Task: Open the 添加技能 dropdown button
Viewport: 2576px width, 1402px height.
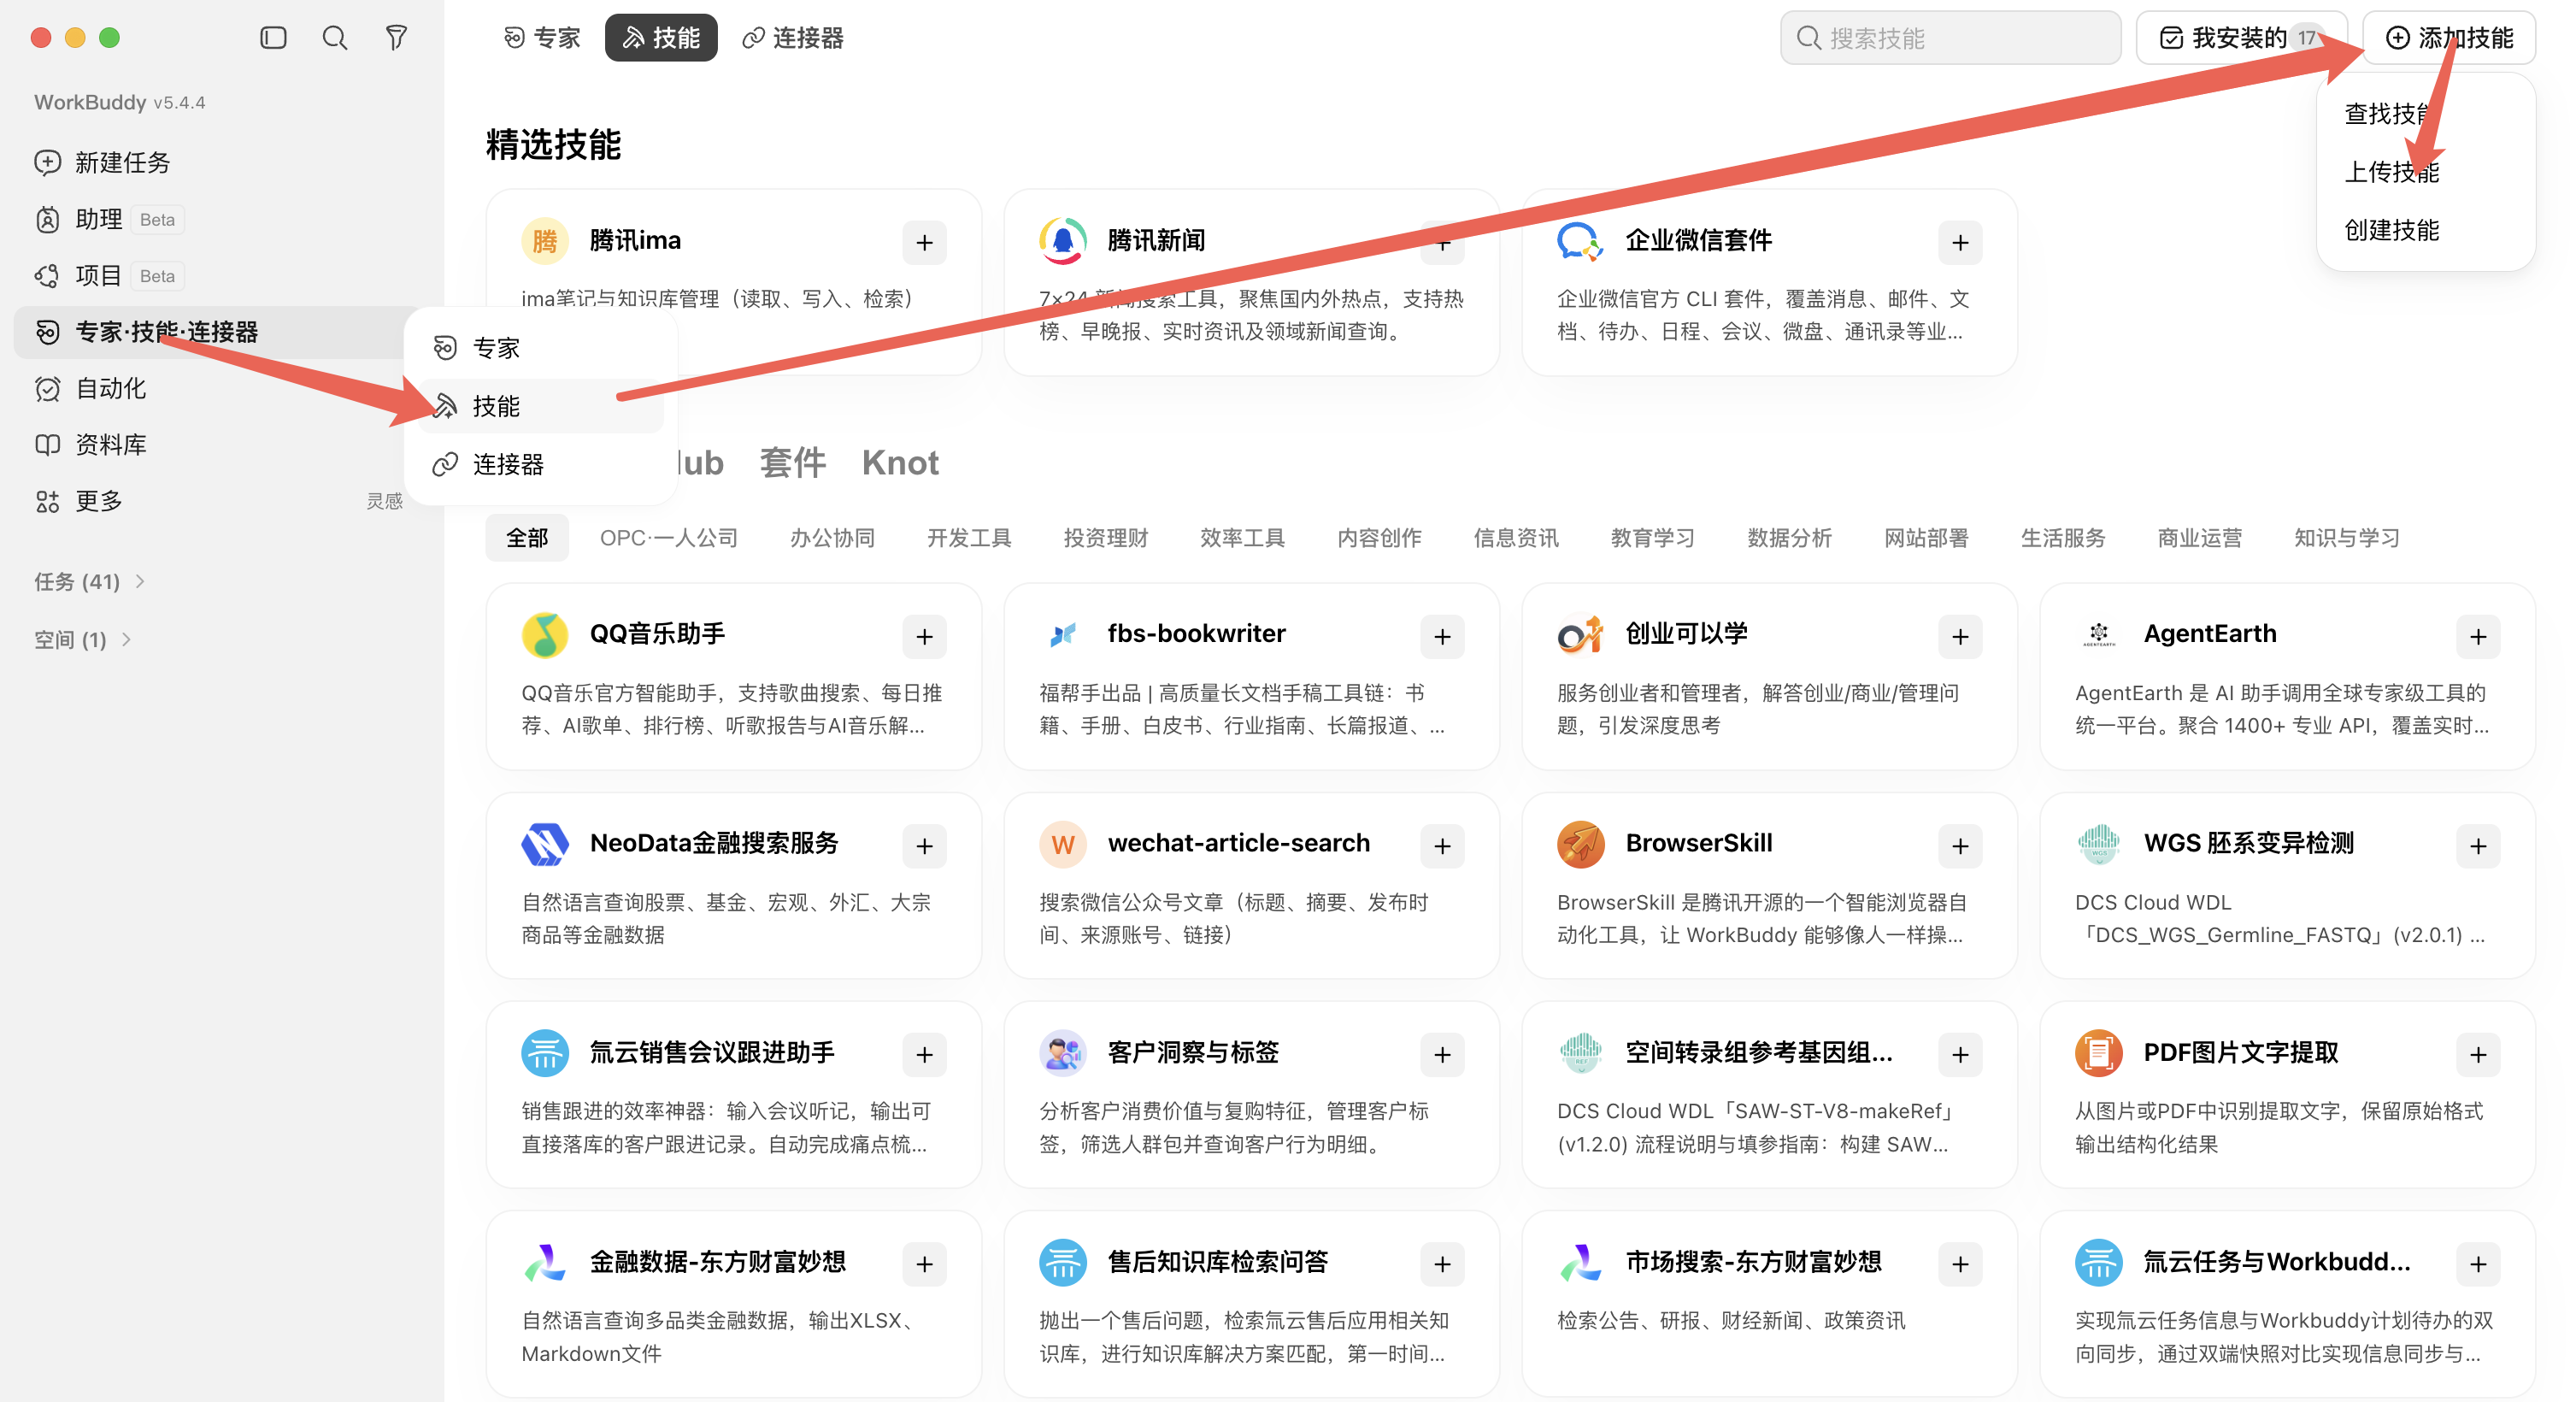Action: 2448,38
